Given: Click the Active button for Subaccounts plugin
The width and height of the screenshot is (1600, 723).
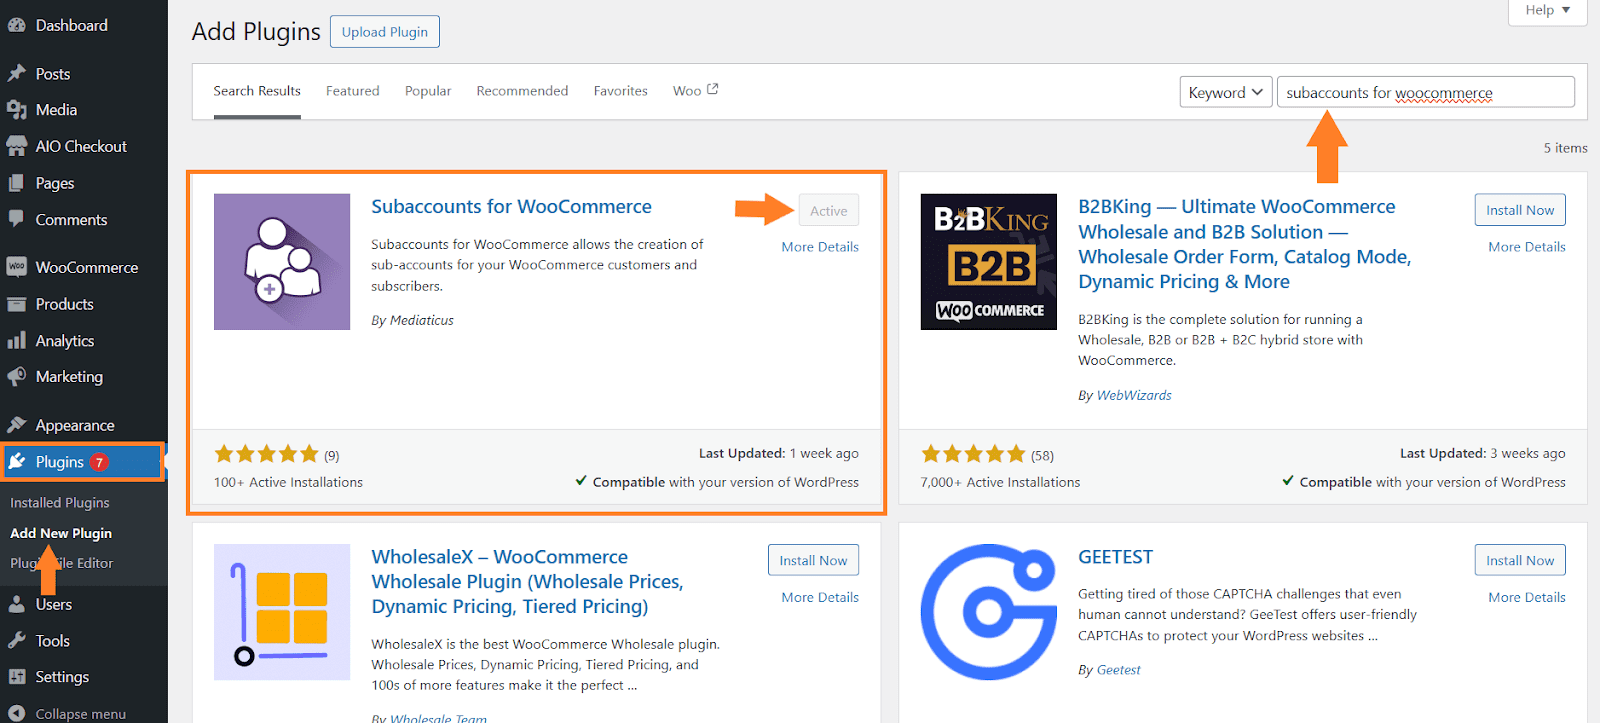Looking at the screenshot, I should [829, 211].
